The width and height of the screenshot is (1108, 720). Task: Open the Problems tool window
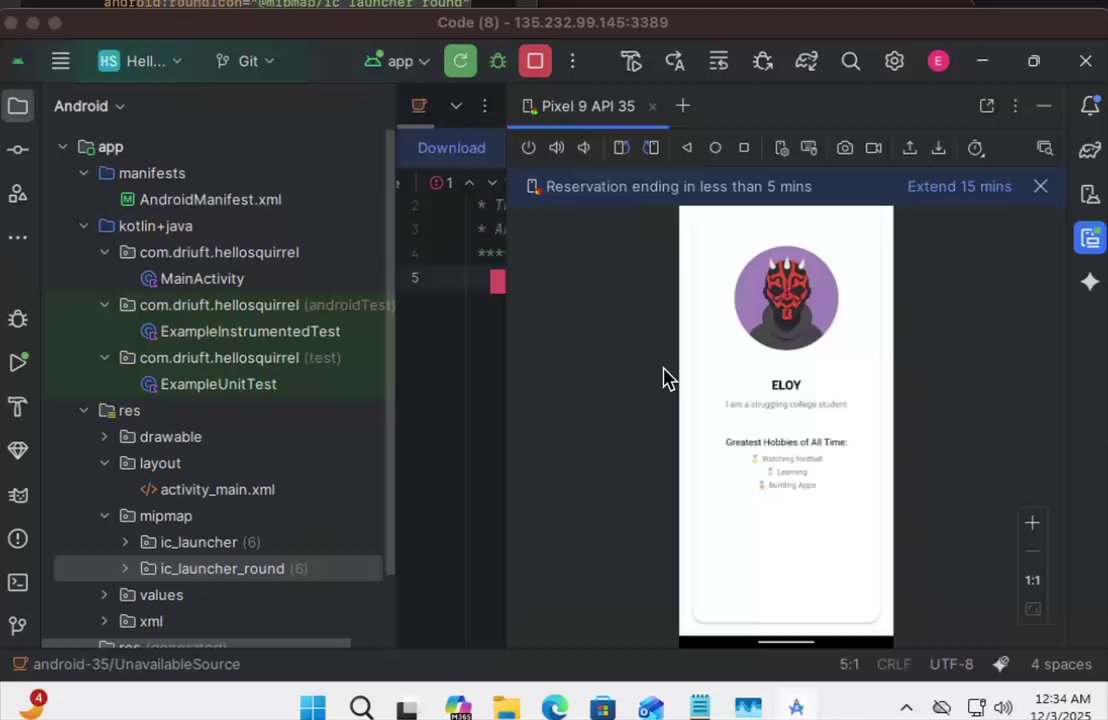18,539
